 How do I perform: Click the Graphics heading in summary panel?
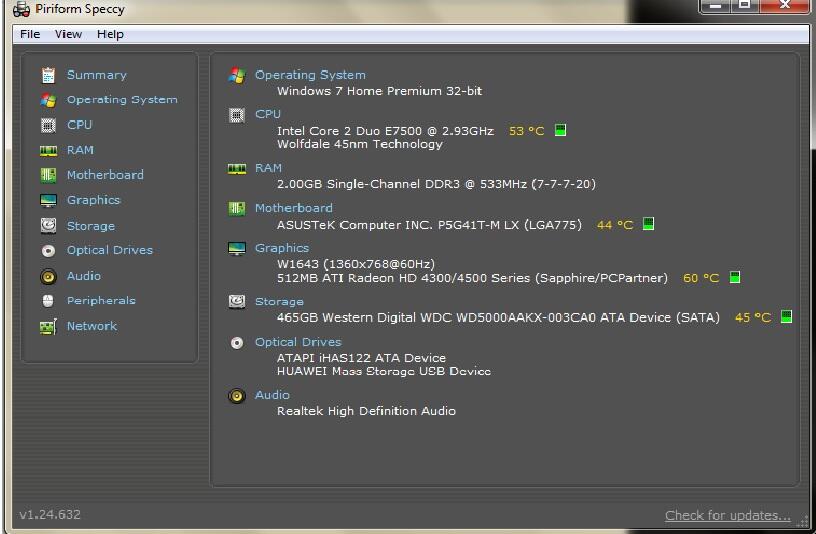[282, 248]
